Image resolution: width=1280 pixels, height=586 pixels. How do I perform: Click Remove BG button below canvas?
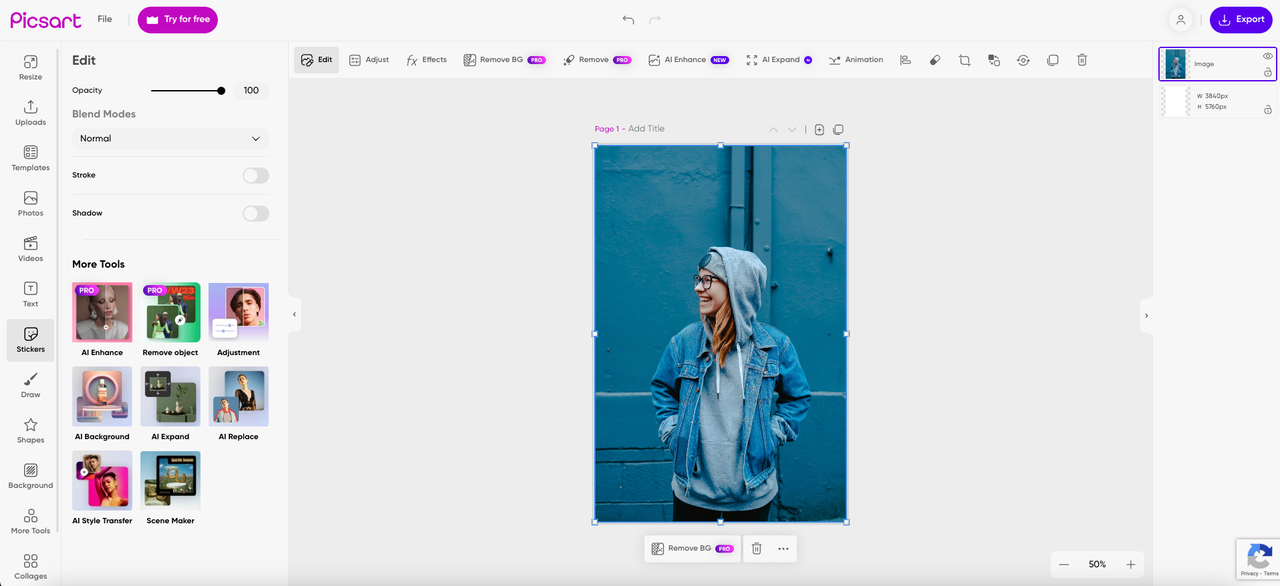[692, 548]
